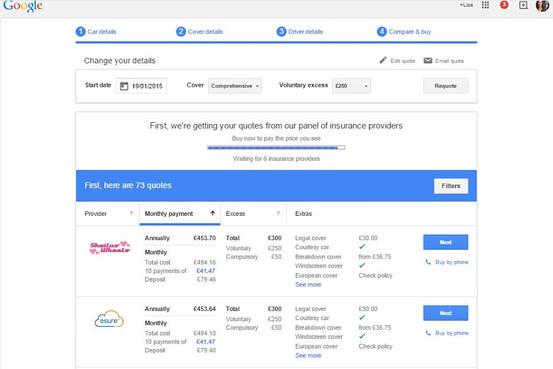The height and width of the screenshot is (369, 553).
Task: Expand the Voluntary excess £250 dropdown
Action: [x=351, y=86]
